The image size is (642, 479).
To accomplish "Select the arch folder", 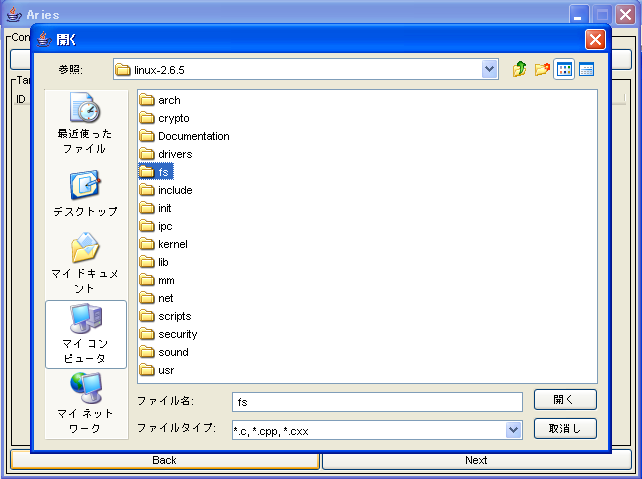I will pos(168,100).
